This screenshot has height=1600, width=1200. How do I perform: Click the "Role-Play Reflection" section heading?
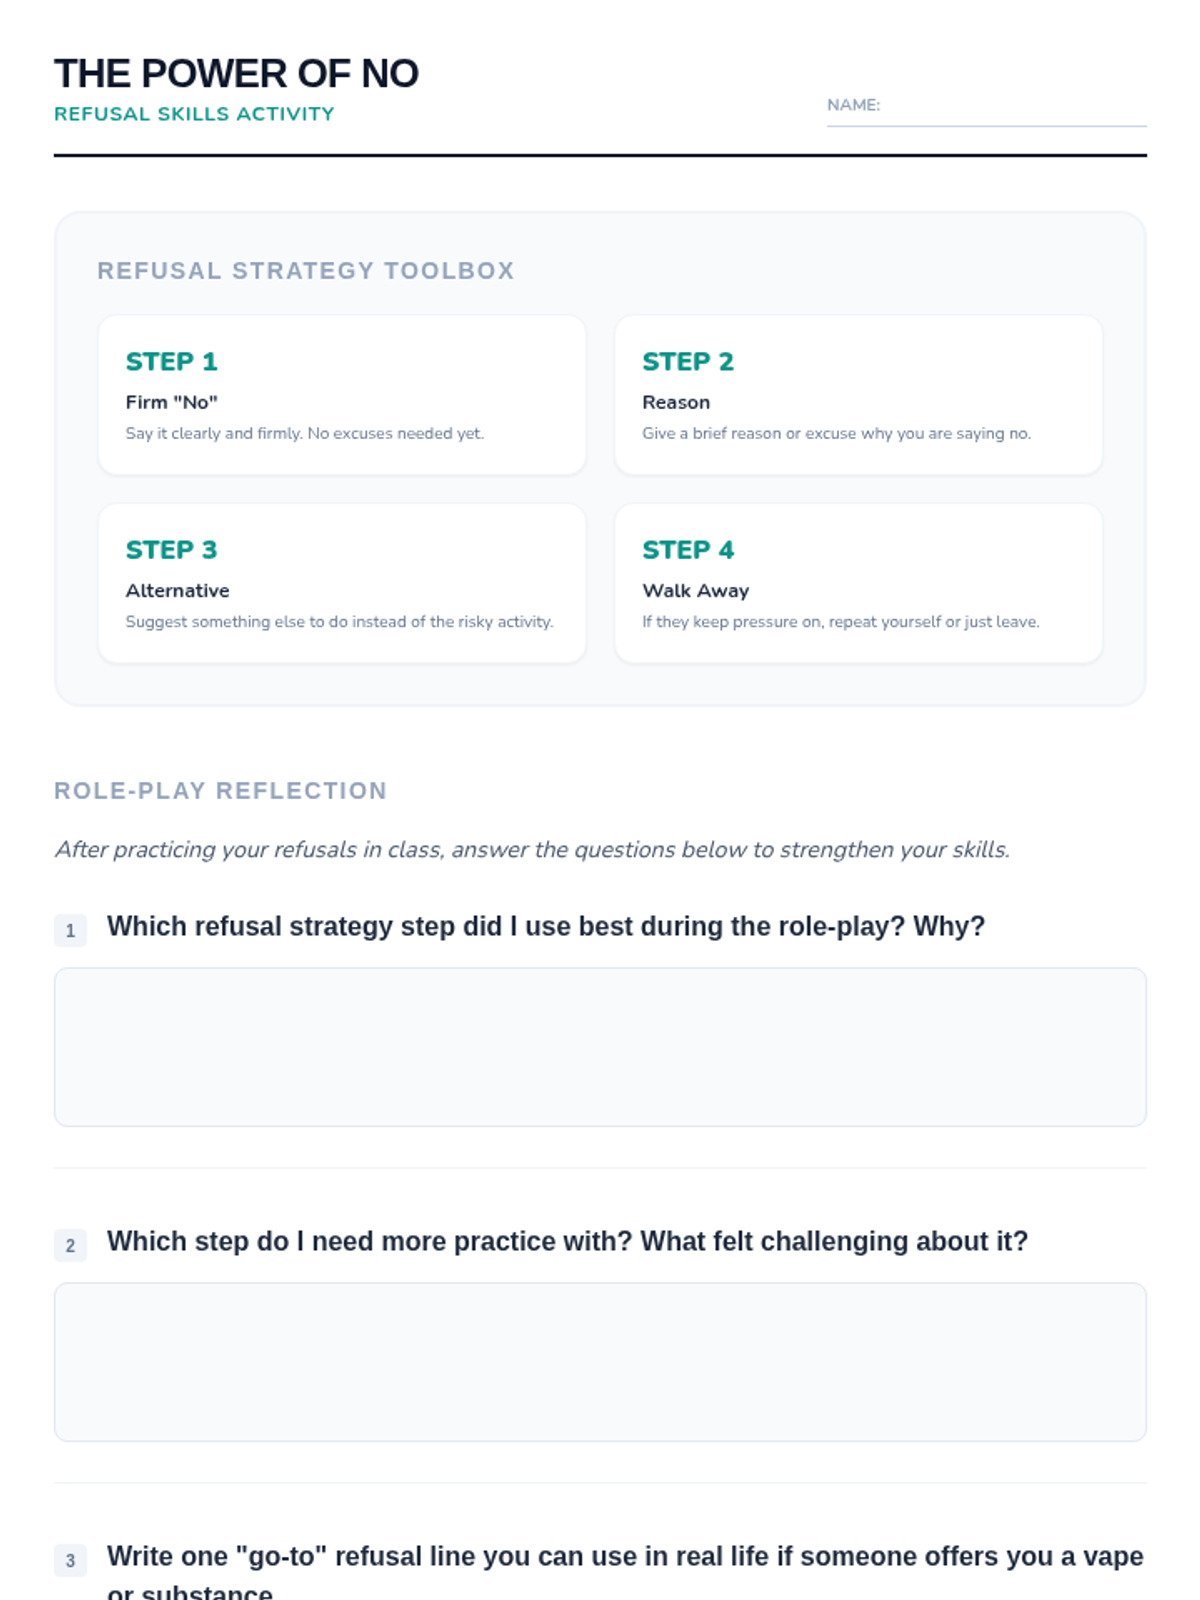coord(220,790)
